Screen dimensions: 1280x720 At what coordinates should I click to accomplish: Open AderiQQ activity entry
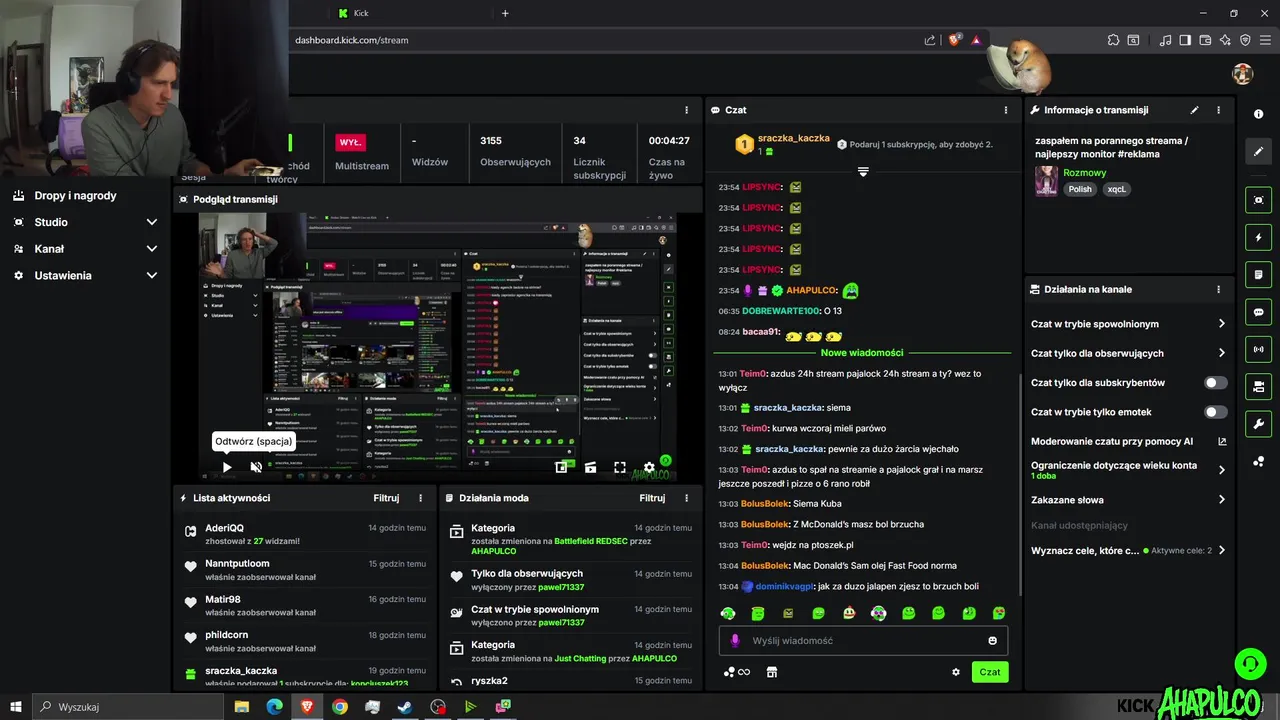pos(303,534)
